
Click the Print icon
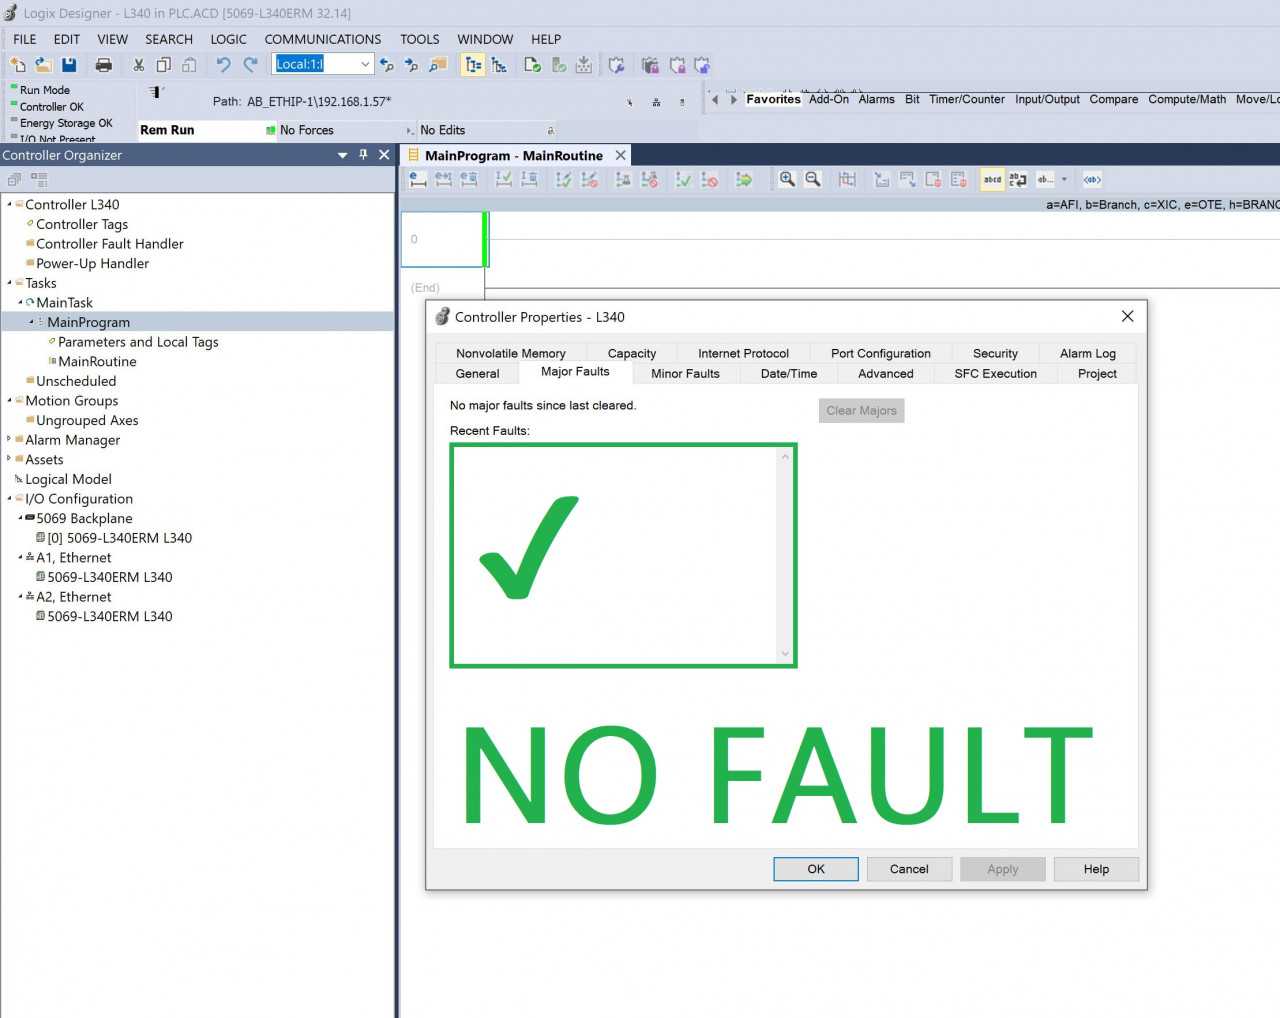tap(103, 65)
